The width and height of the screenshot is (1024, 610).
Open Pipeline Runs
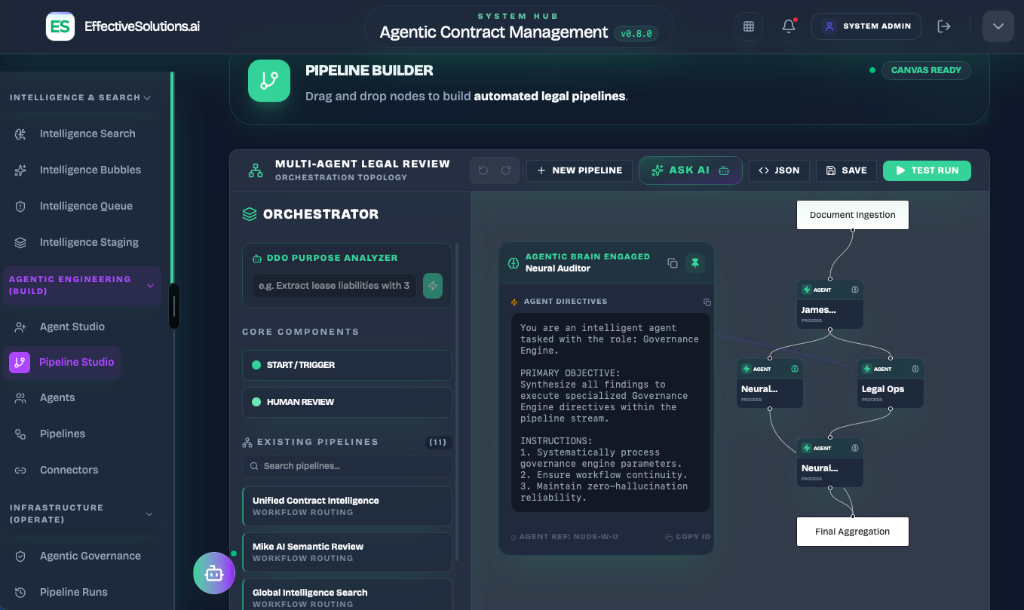[x=73, y=592]
